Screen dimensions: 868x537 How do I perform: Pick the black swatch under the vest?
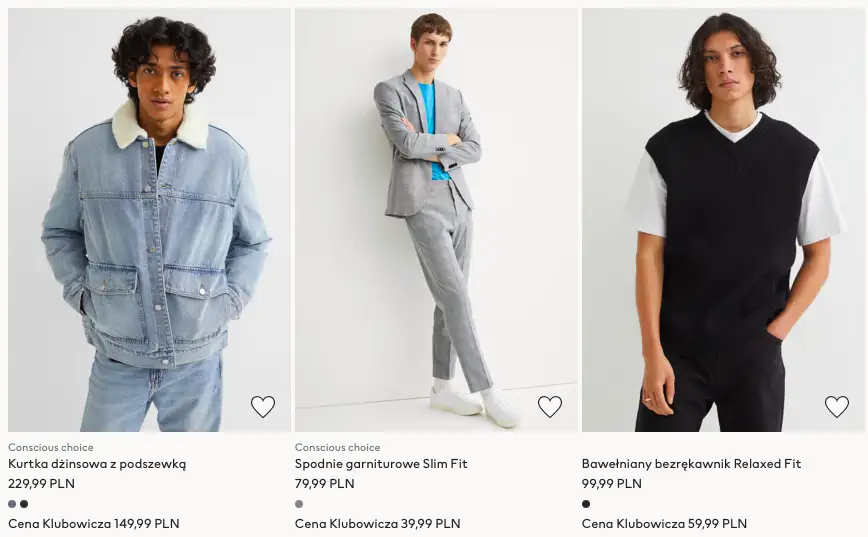click(586, 504)
